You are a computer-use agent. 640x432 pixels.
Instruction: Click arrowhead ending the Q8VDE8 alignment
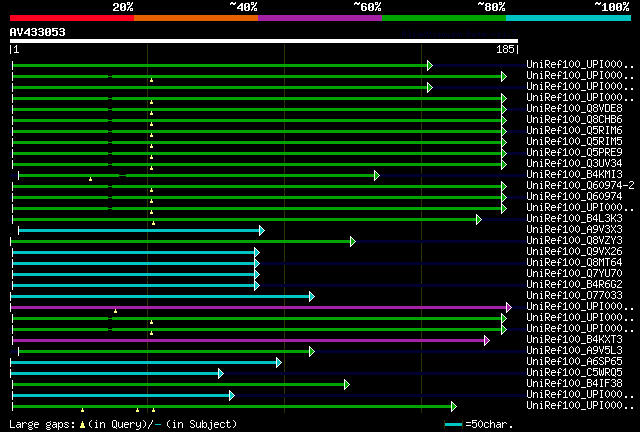pos(504,109)
